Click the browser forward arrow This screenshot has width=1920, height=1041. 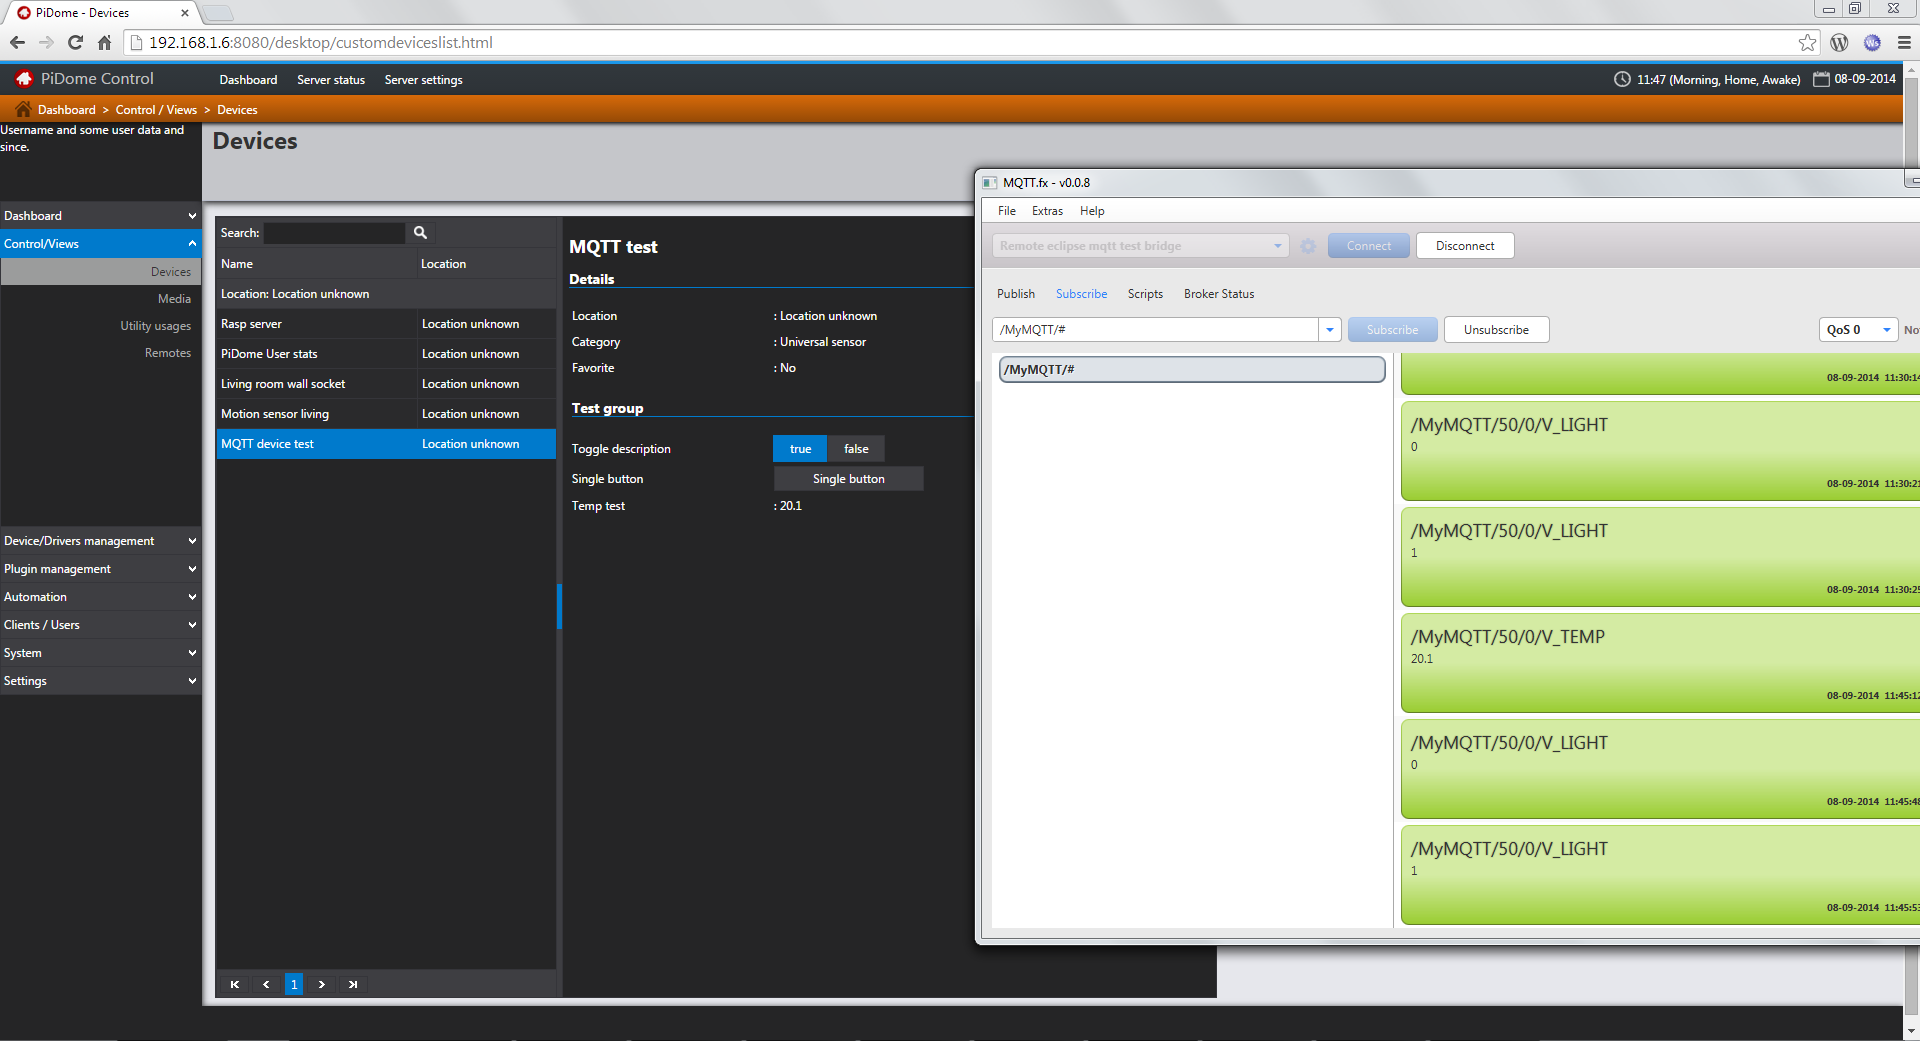click(x=46, y=42)
